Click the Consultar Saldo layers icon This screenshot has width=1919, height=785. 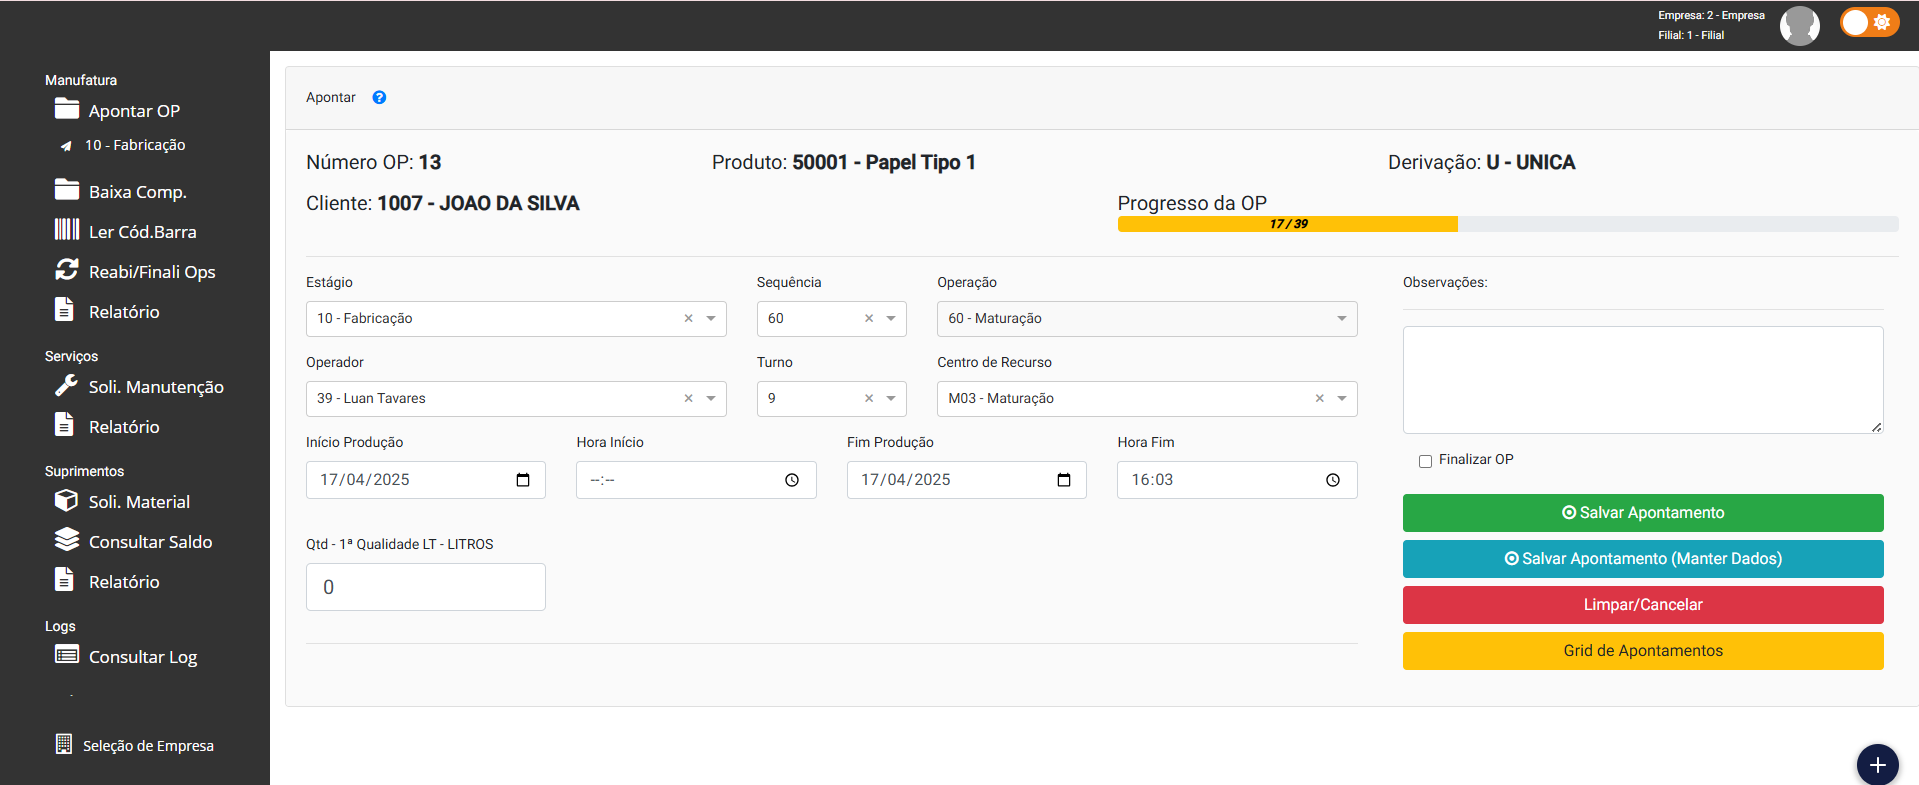(x=67, y=540)
